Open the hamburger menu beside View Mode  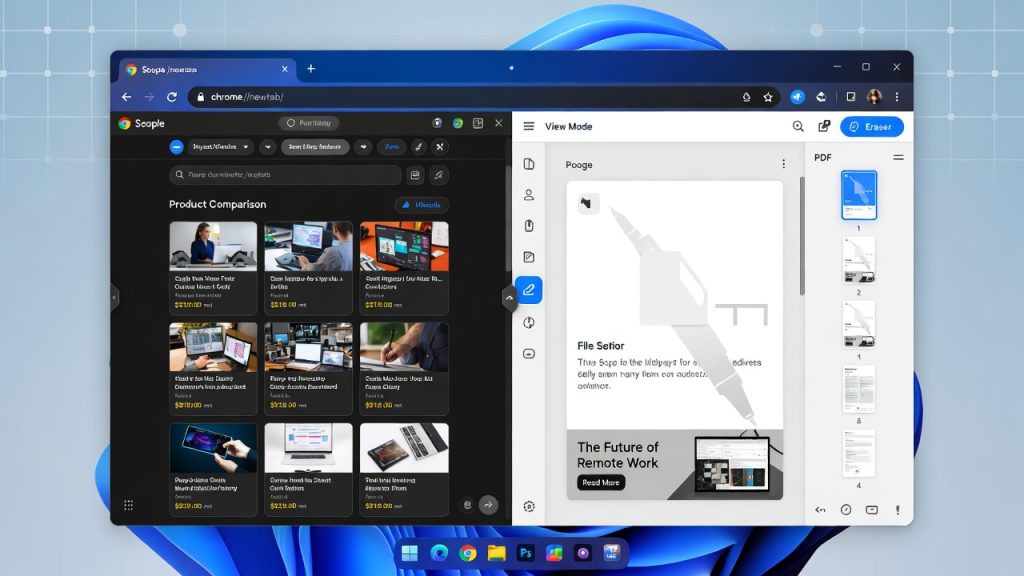coord(529,127)
